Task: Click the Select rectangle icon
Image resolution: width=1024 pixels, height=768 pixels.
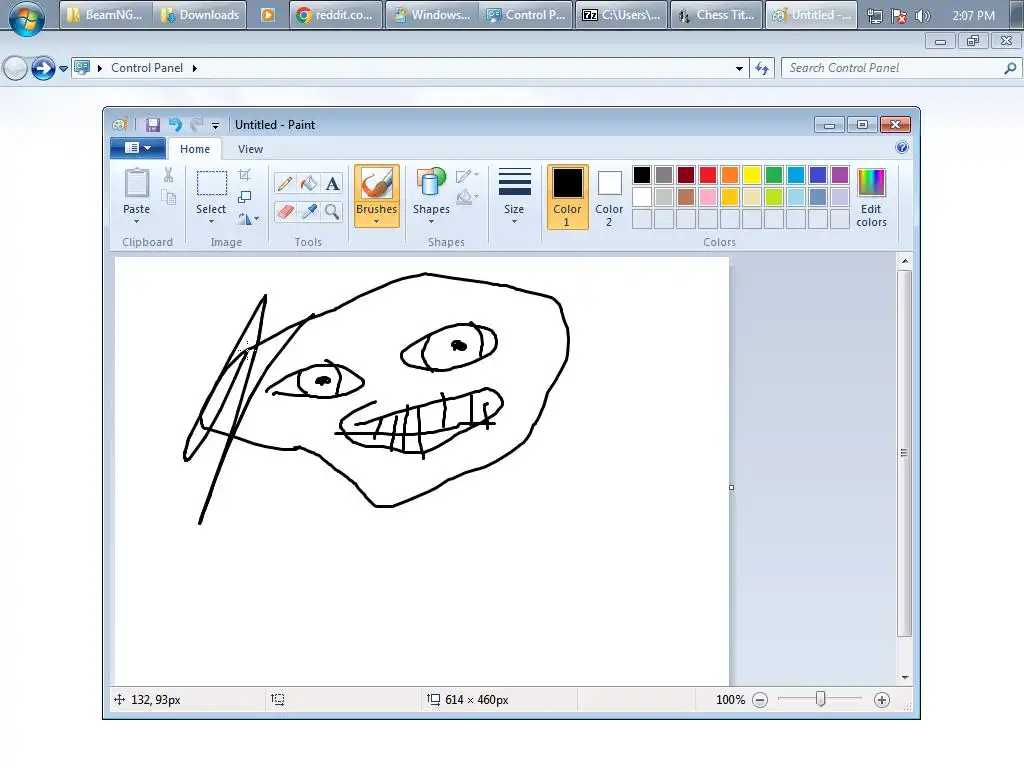Action: [212, 184]
